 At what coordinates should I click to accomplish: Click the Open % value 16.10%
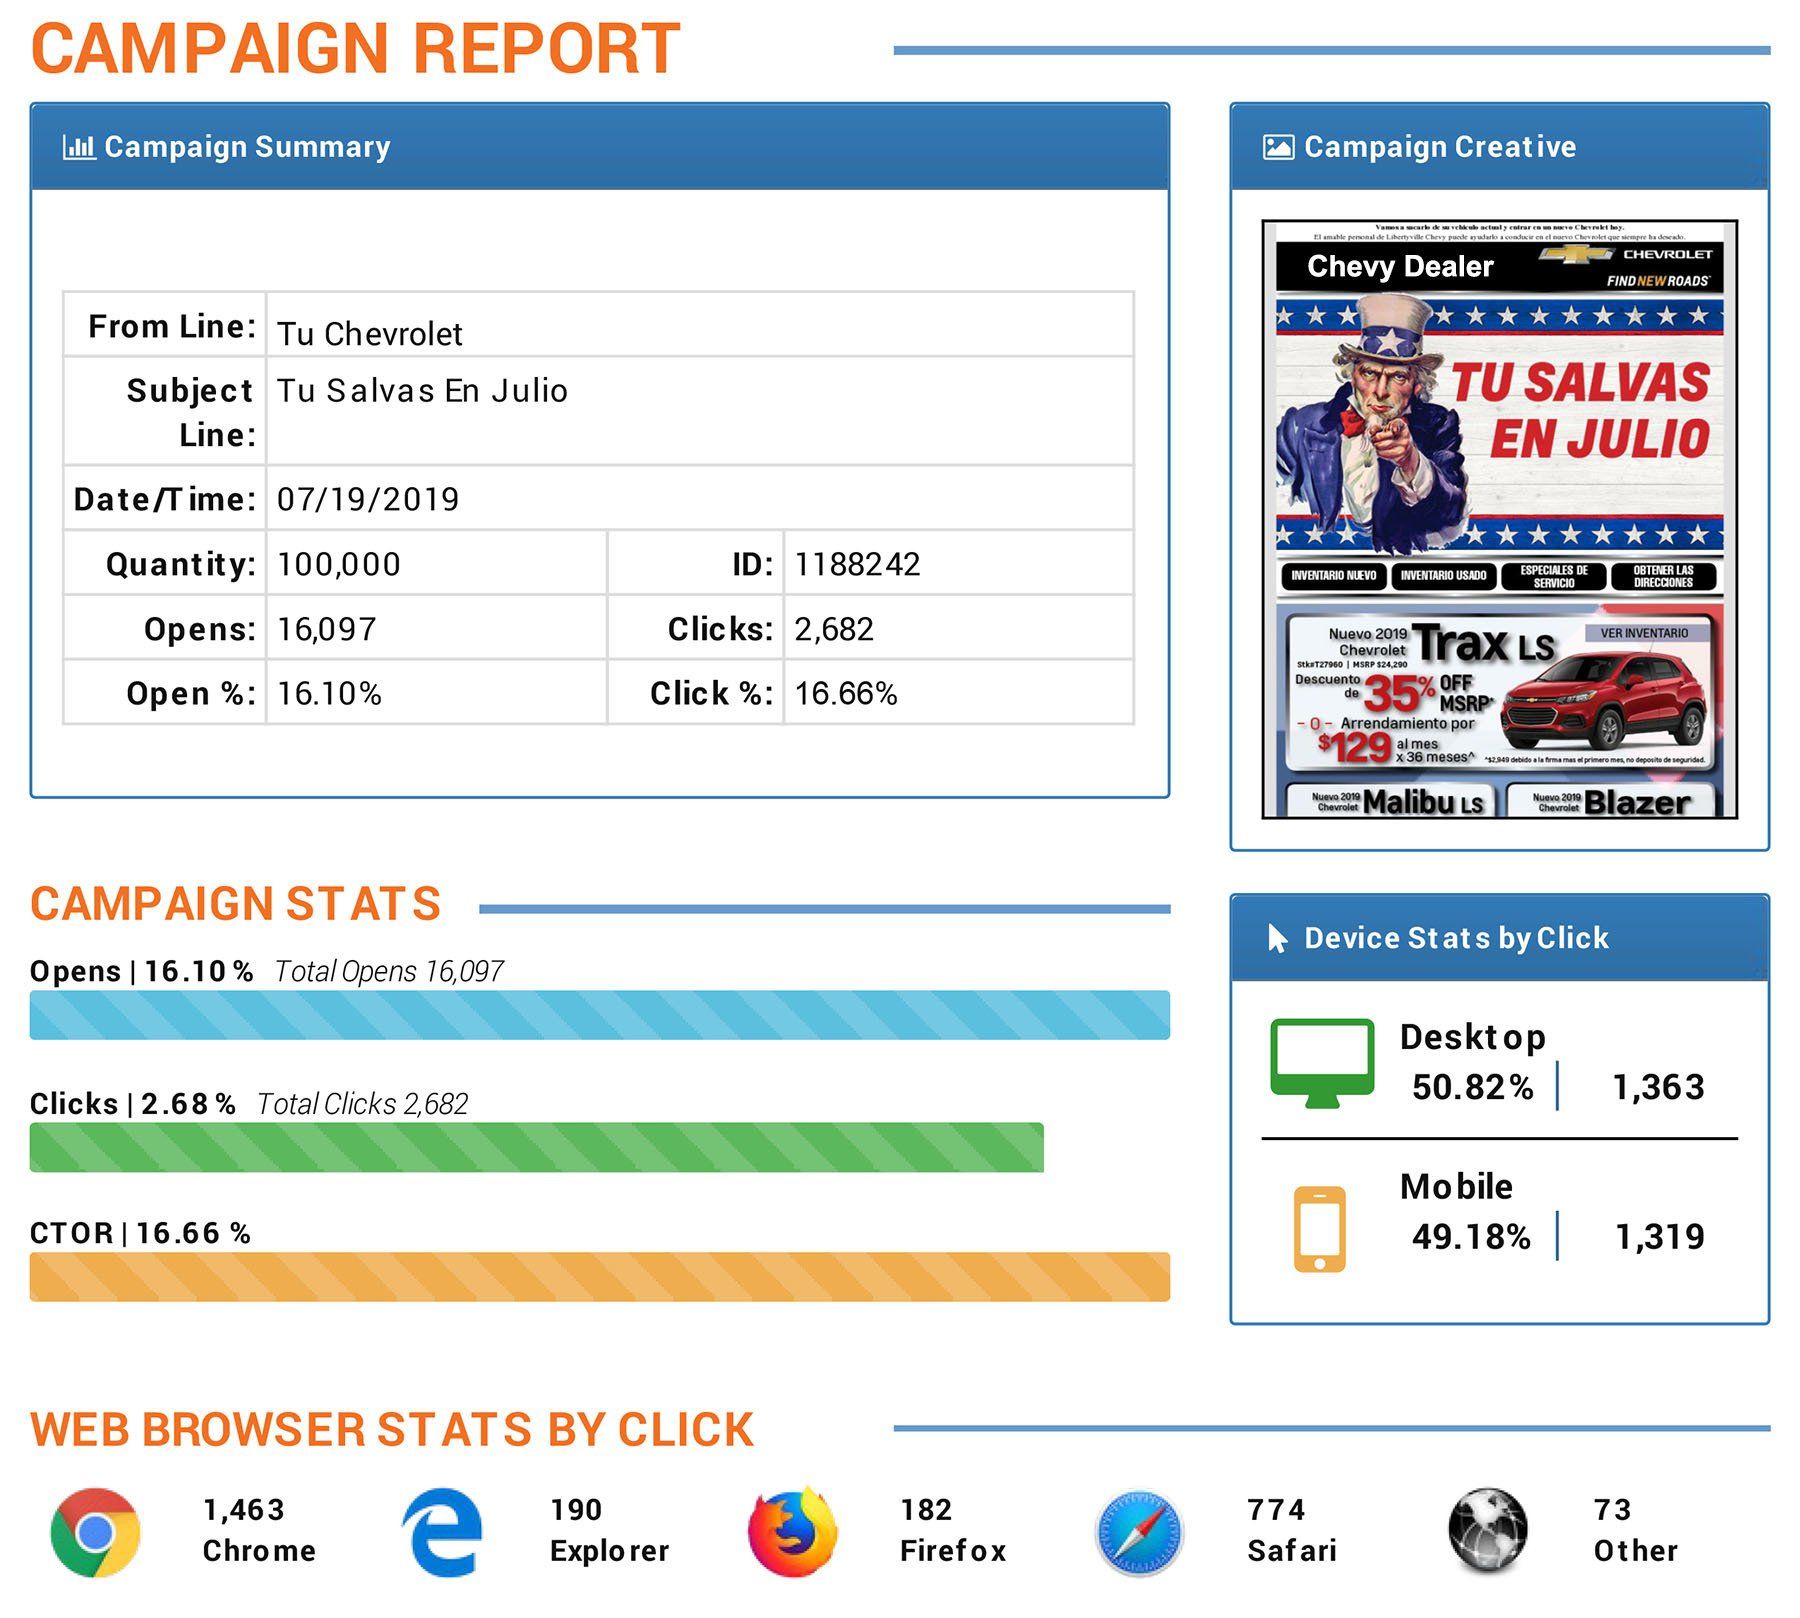click(329, 693)
